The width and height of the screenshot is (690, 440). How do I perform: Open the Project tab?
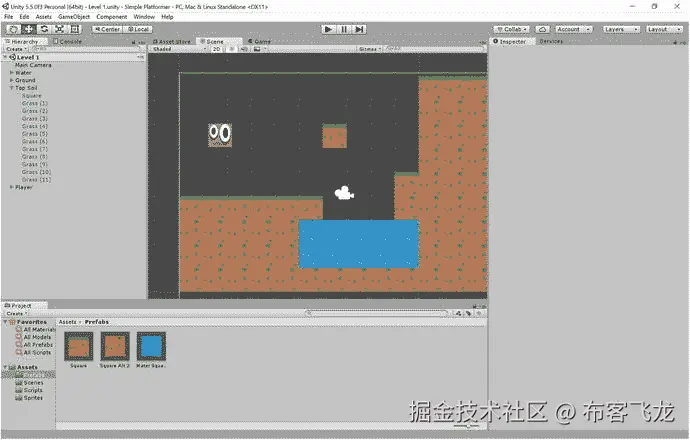[x=22, y=305]
